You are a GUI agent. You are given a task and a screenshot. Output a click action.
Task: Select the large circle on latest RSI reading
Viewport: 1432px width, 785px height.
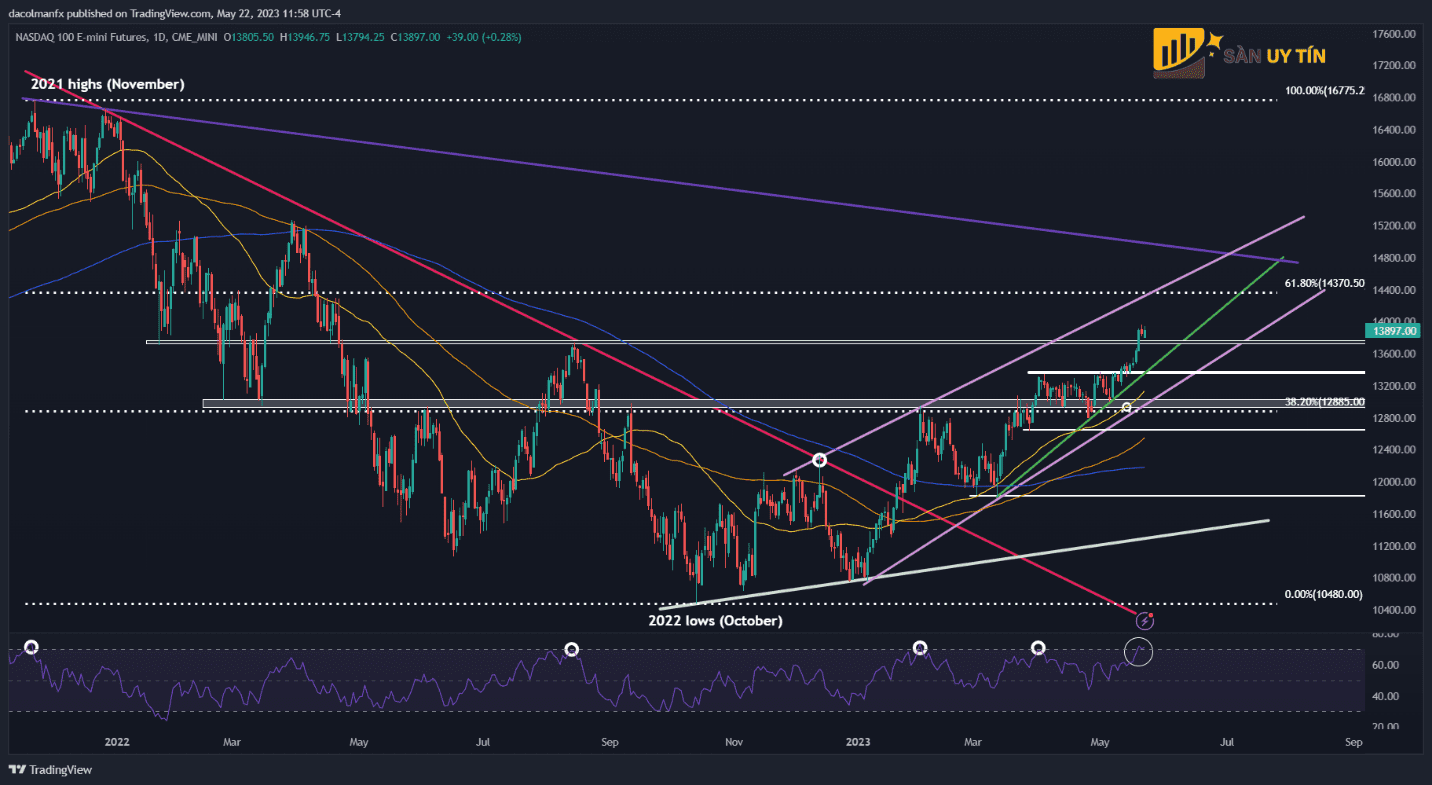click(x=1139, y=651)
